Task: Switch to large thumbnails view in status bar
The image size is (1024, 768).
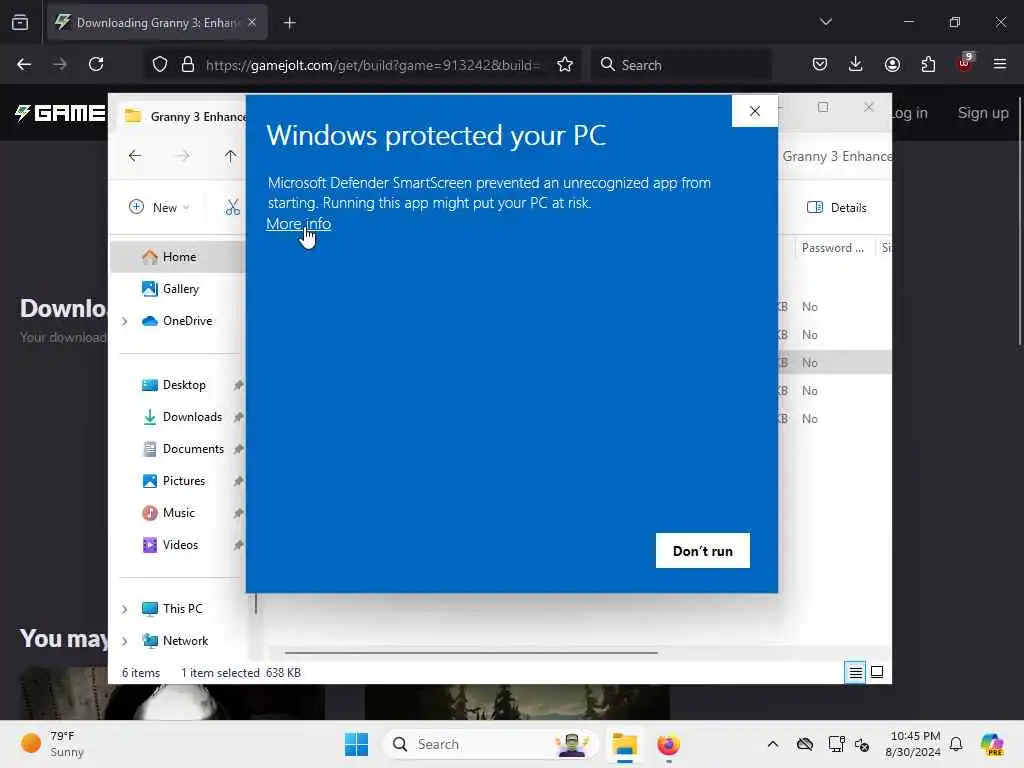Action: (877, 672)
